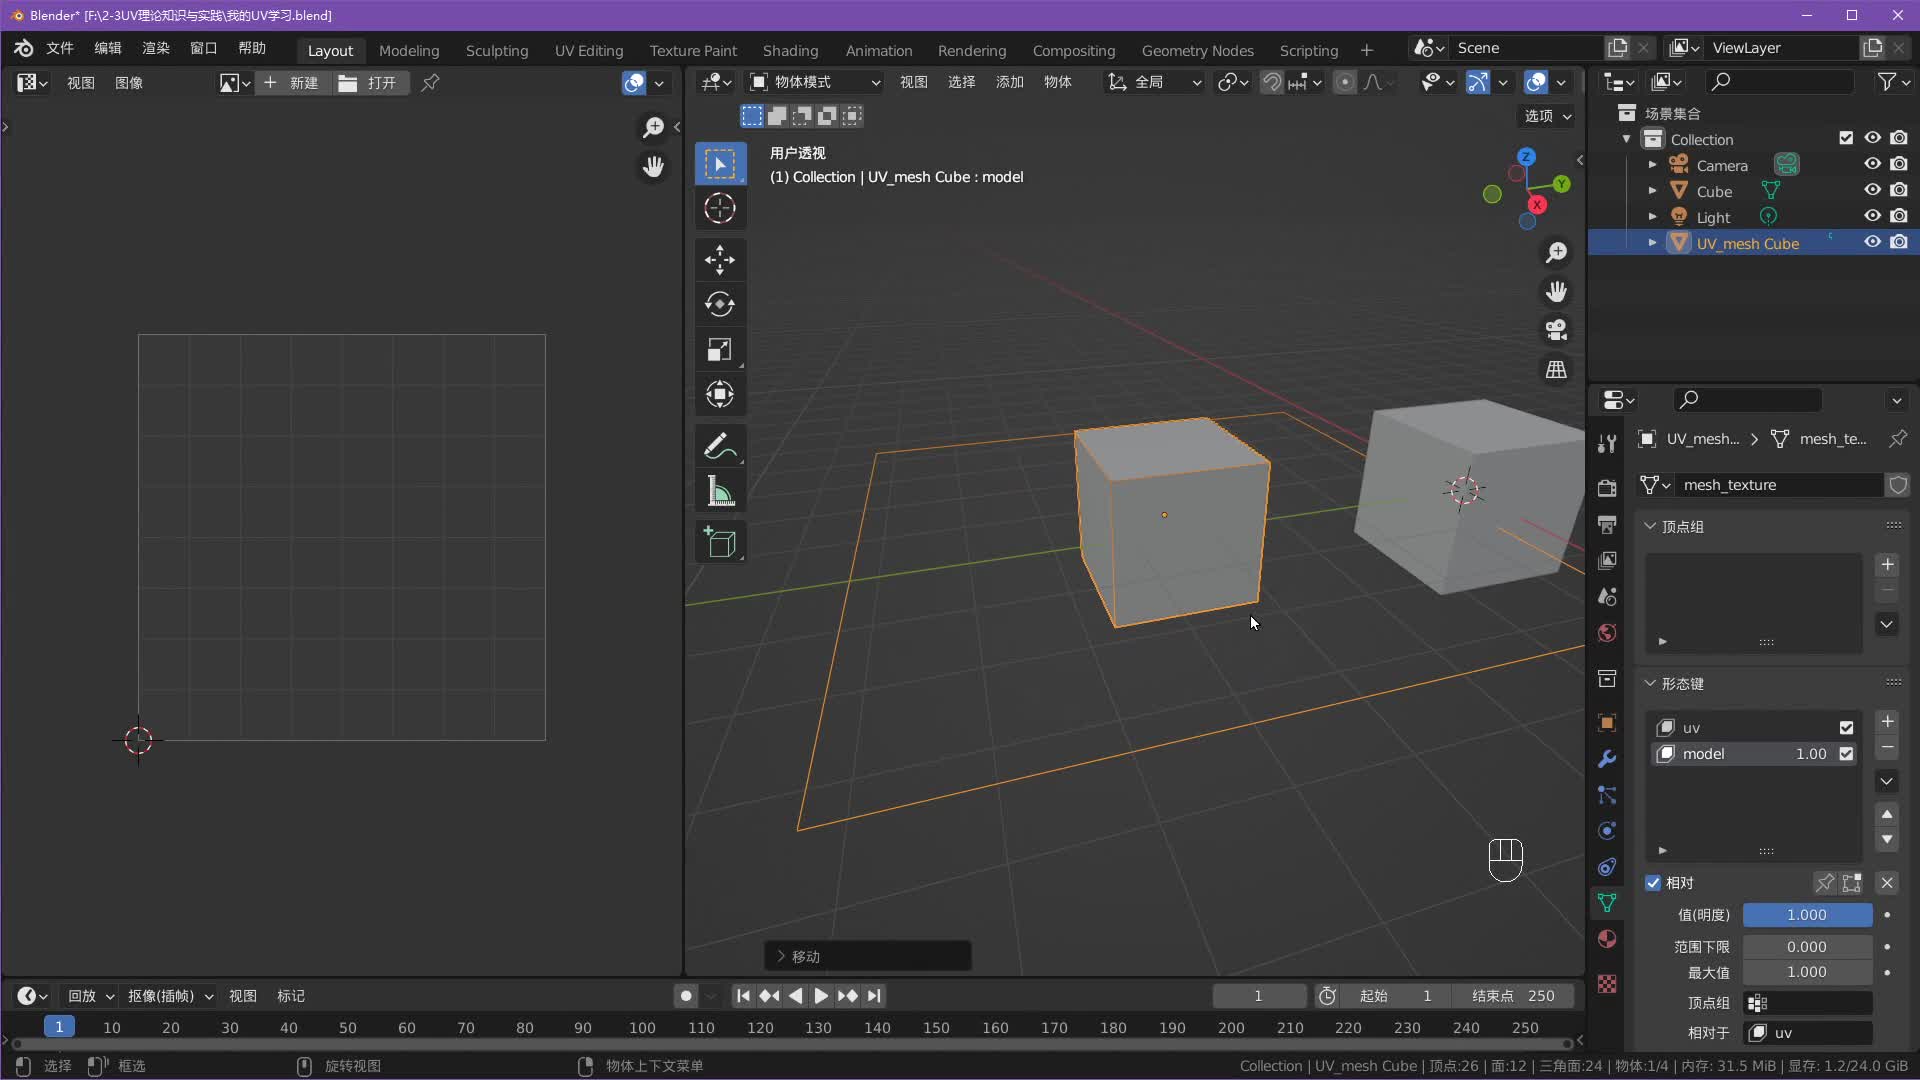The width and height of the screenshot is (1920, 1080).
Task: Open the Physics properties tab
Action: point(1607,831)
